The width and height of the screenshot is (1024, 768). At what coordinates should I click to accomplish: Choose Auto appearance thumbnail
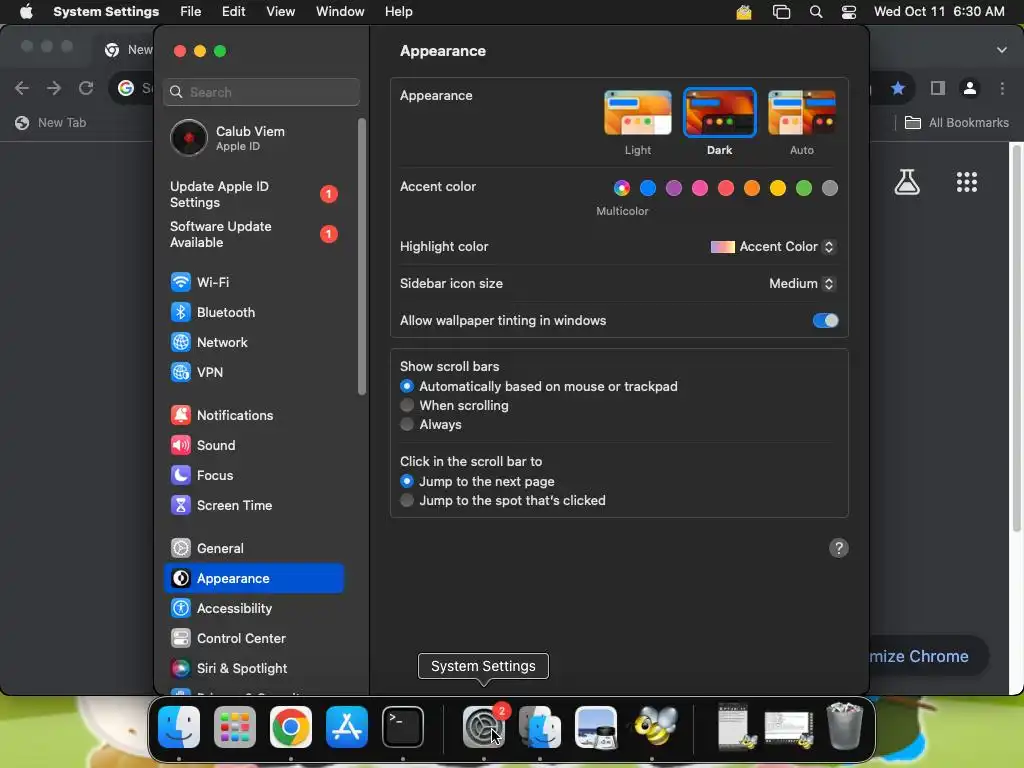pos(802,113)
